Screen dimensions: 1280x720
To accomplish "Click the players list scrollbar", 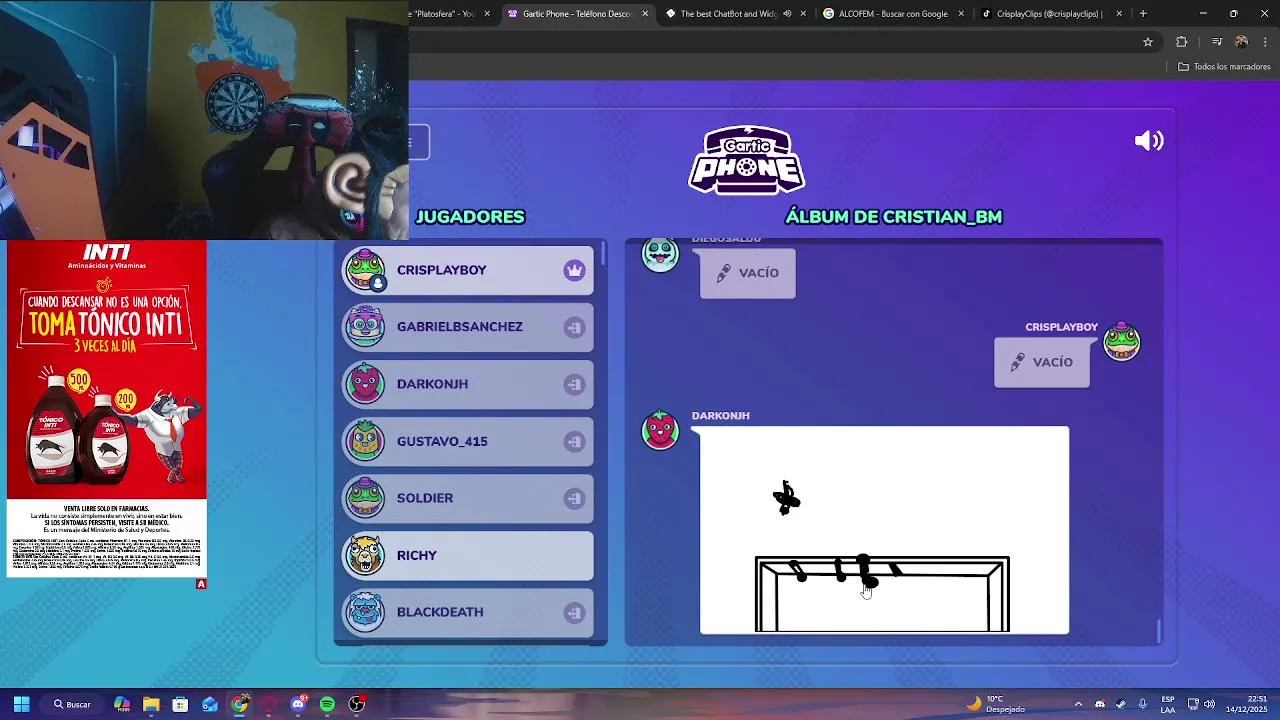I will point(603,254).
